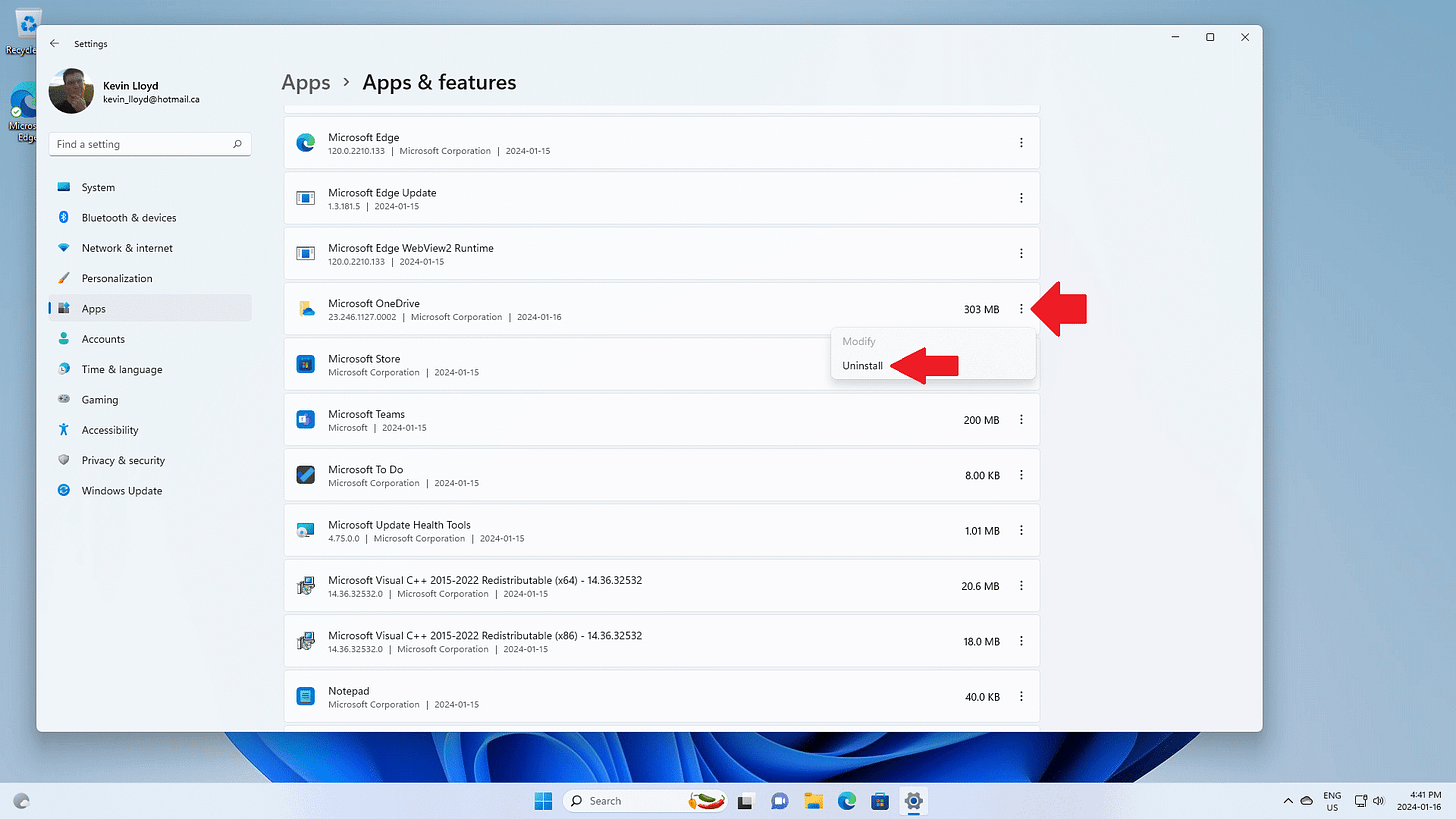
Task: Open more options for Microsoft Edge Update
Action: (x=1021, y=198)
